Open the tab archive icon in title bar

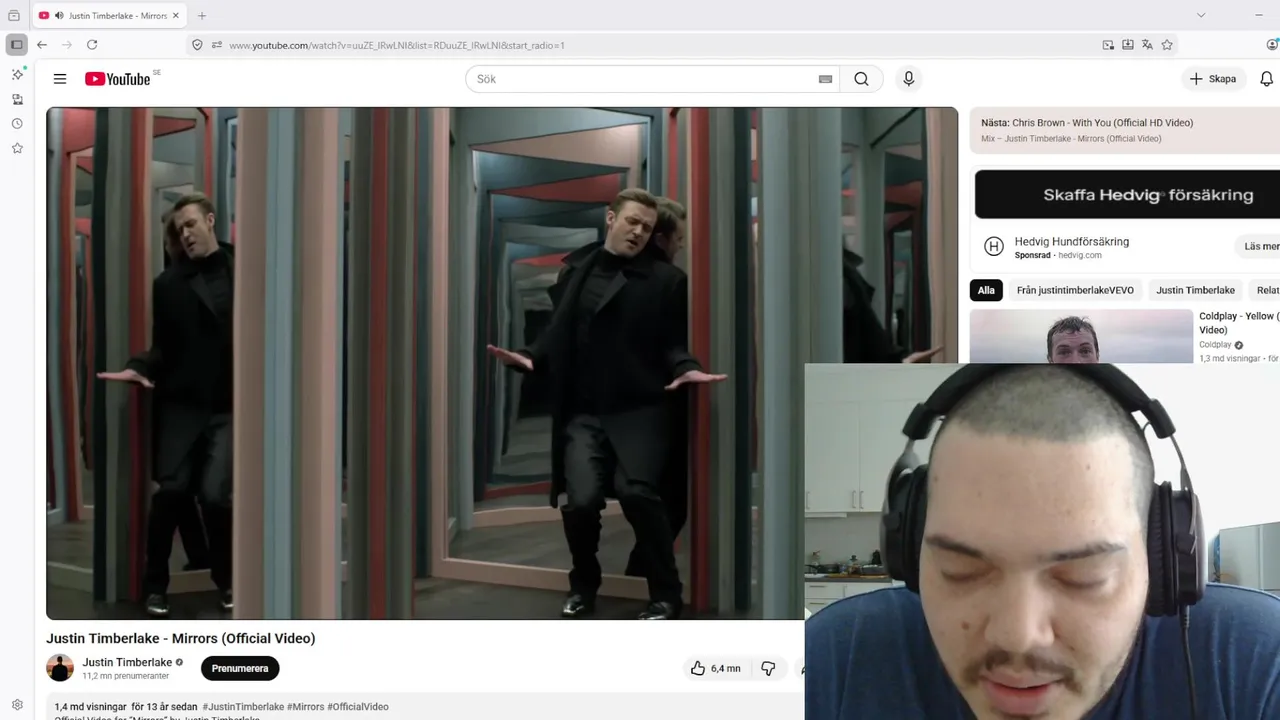tap(14, 15)
